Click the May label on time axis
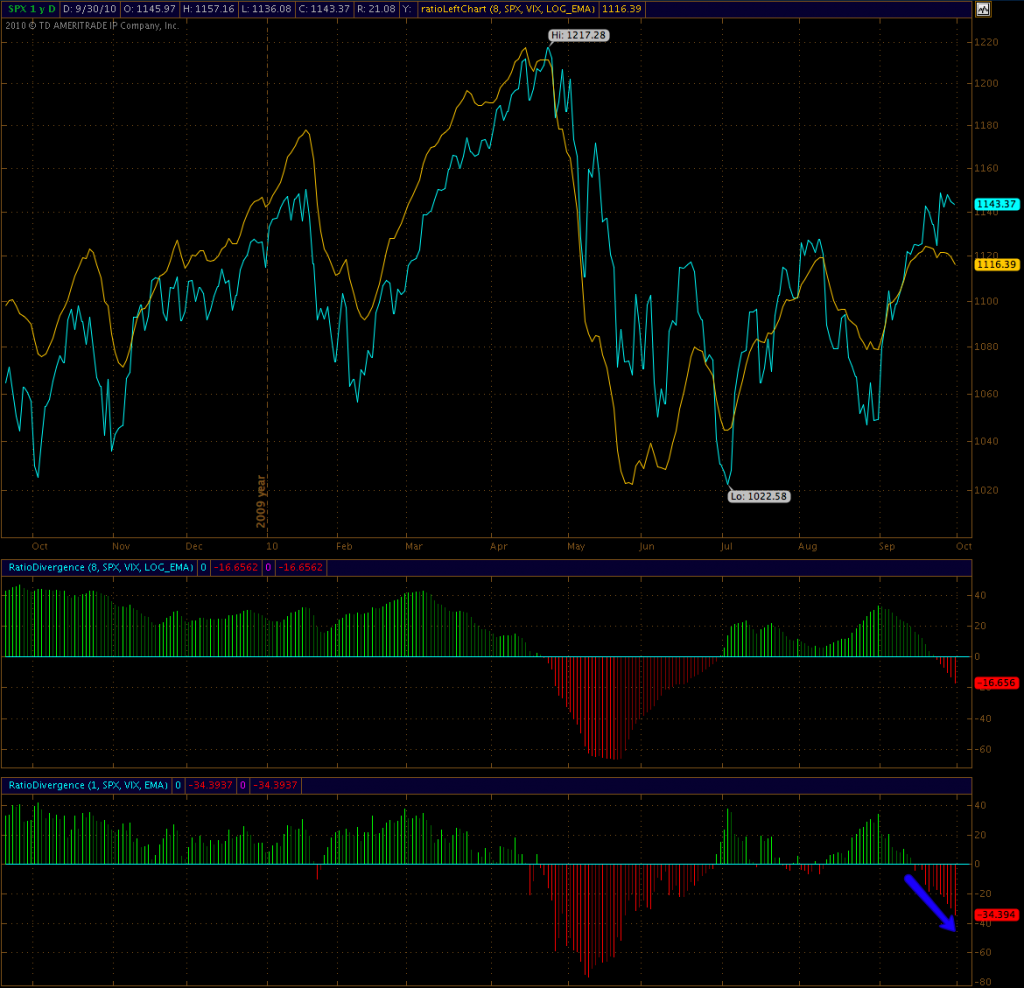 tap(576, 547)
